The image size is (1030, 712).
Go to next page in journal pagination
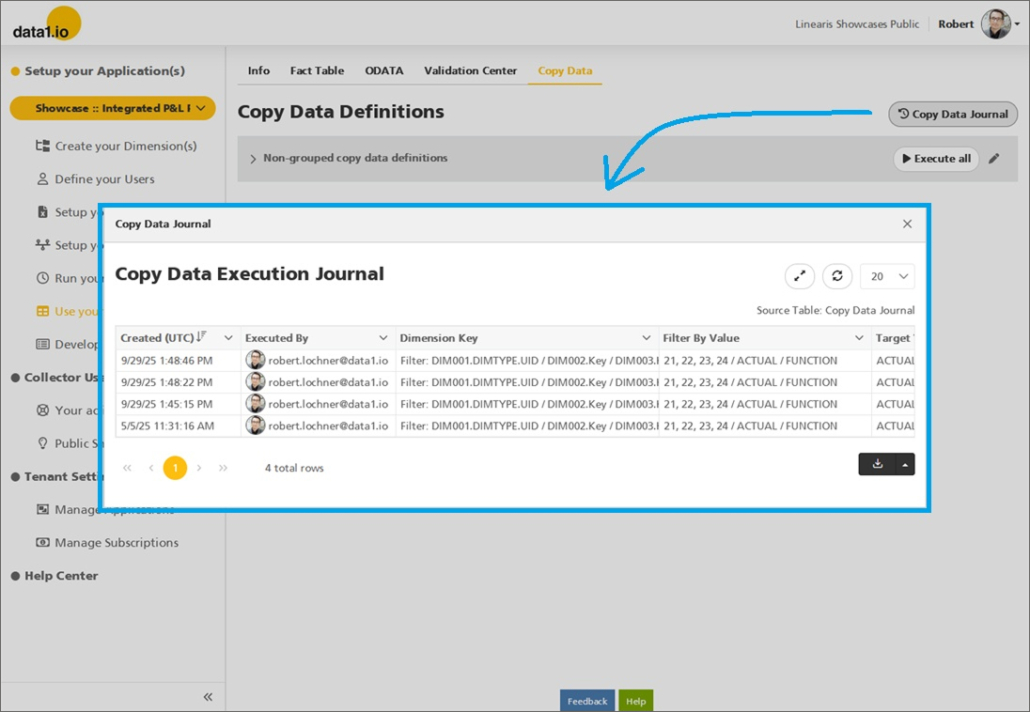(x=199, y=468)
